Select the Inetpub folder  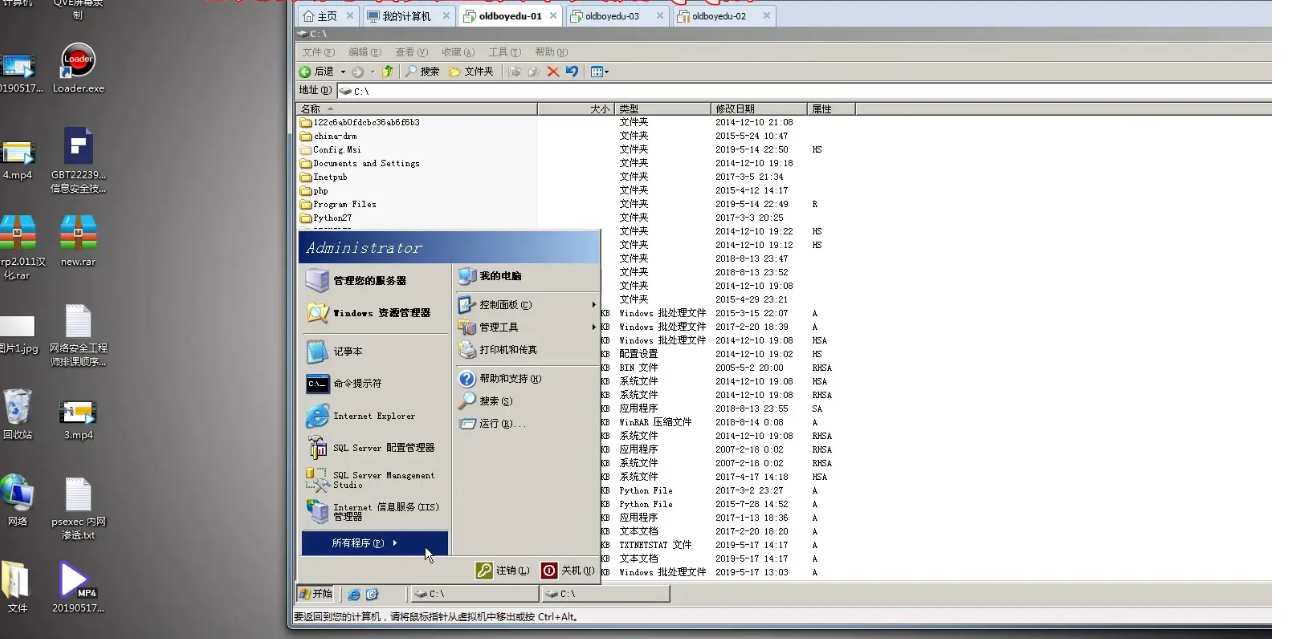click(324, 177)
